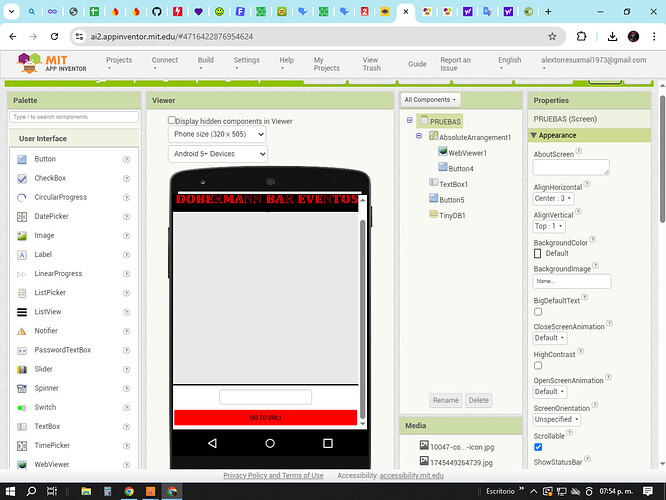This screenshot has width=666, height=500.
Task: Uncheck the Scrollable checkbox
Action: 538,447
